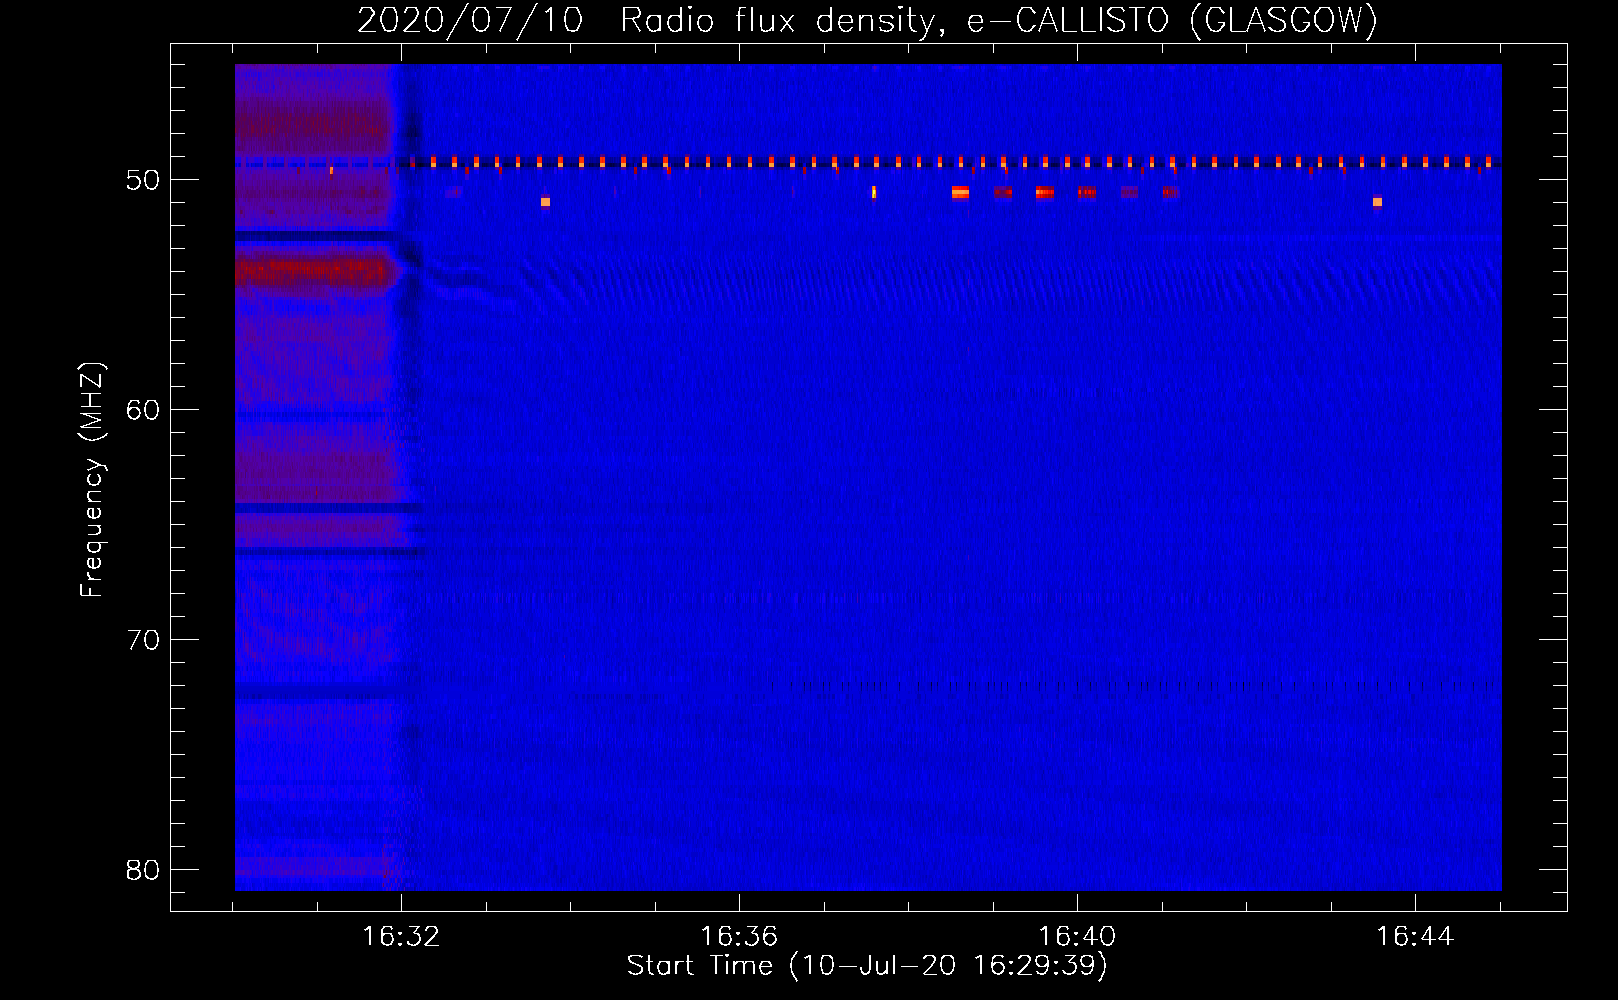Image resolution: width=1618 pixels, height=1000 pixels.
Task: Click the 16:36 time tick label
Action: point(739,936)
